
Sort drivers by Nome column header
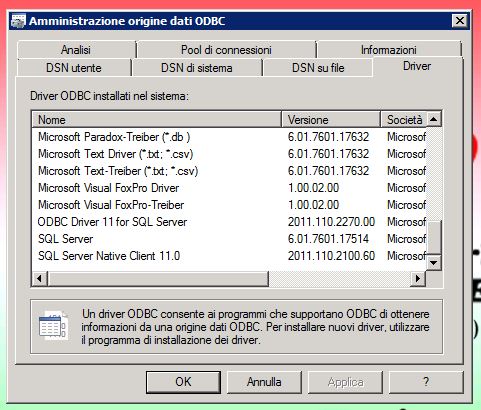[157, 120]
